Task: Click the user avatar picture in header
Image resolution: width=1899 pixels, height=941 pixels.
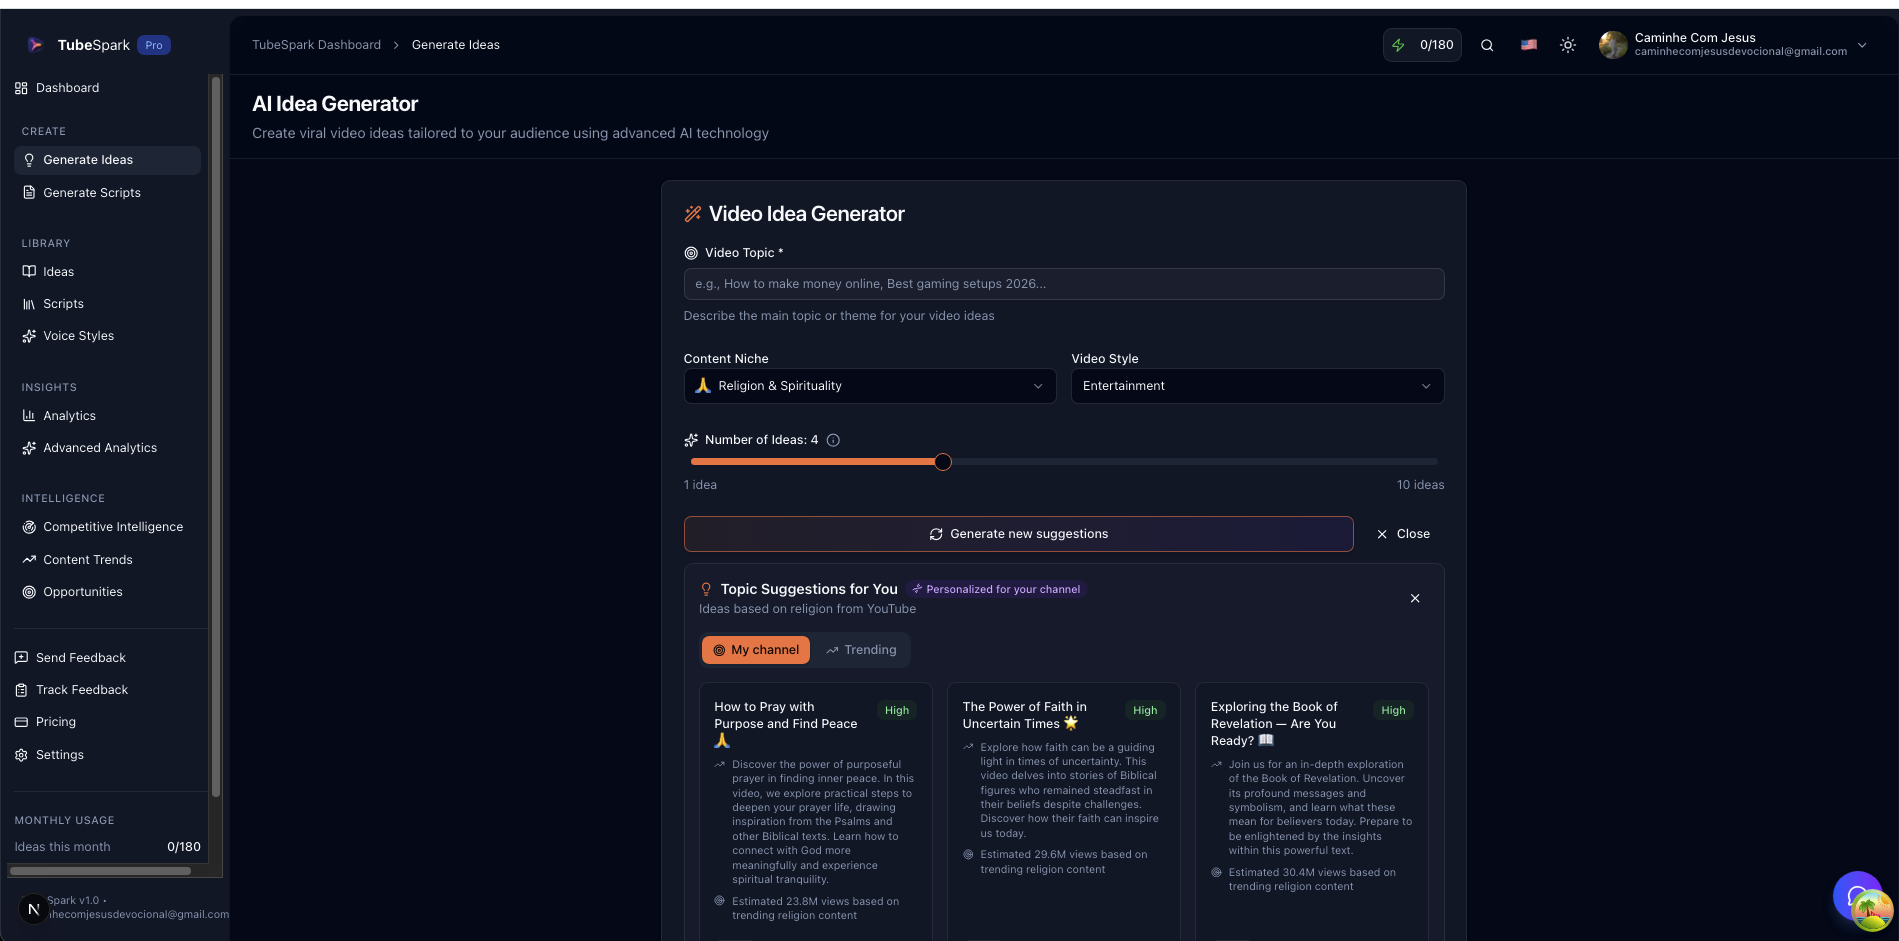Action: [1613, 45]
